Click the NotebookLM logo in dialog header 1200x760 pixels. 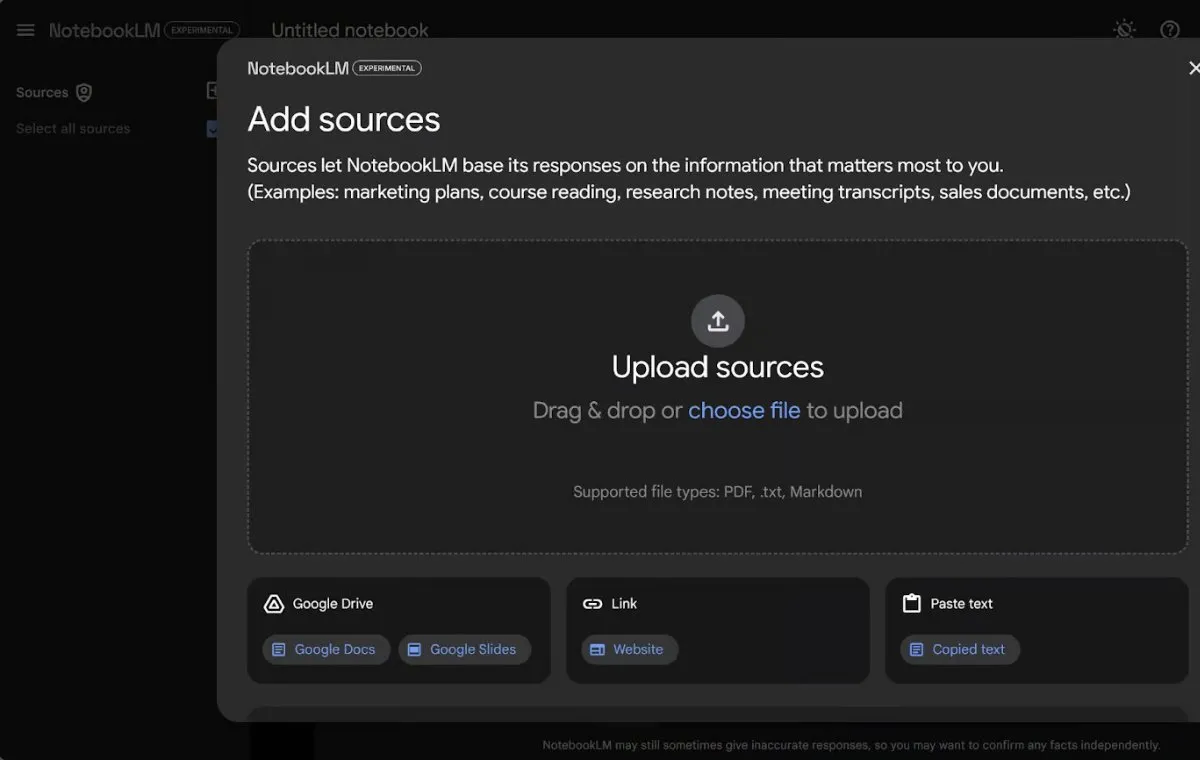coord(298,68)
